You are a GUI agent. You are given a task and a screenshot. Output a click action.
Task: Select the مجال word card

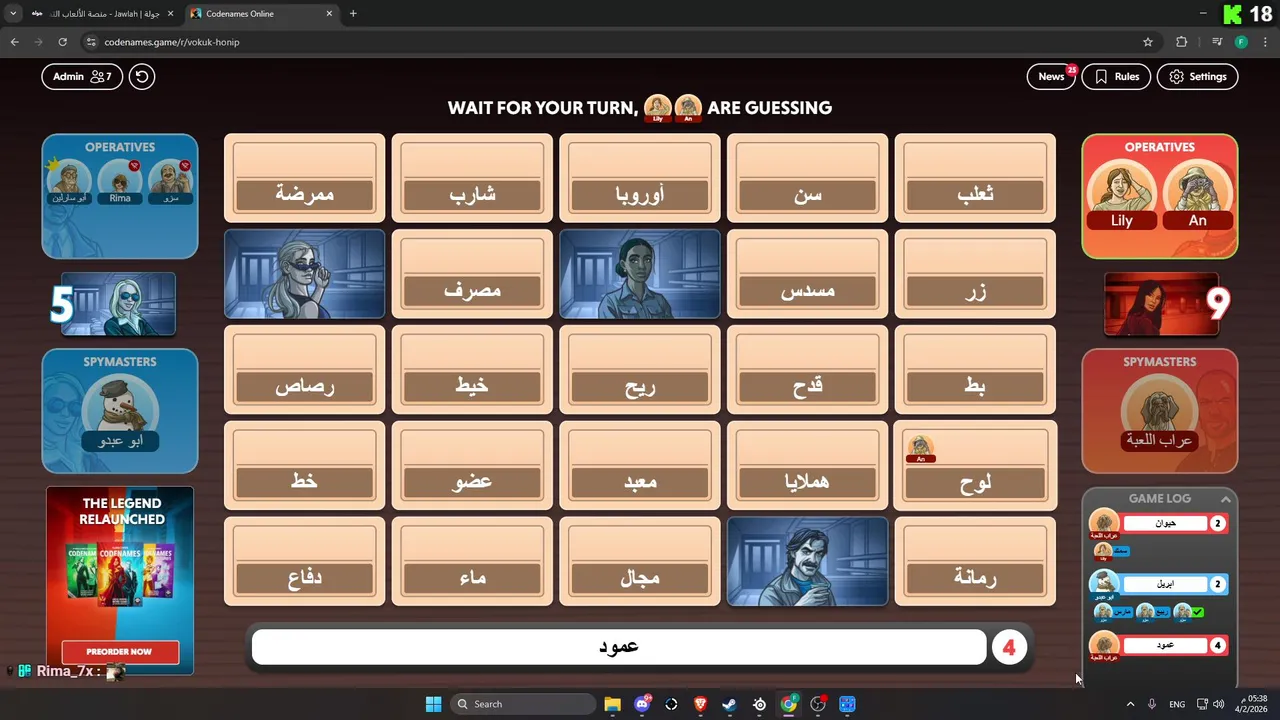coord(640,562)
